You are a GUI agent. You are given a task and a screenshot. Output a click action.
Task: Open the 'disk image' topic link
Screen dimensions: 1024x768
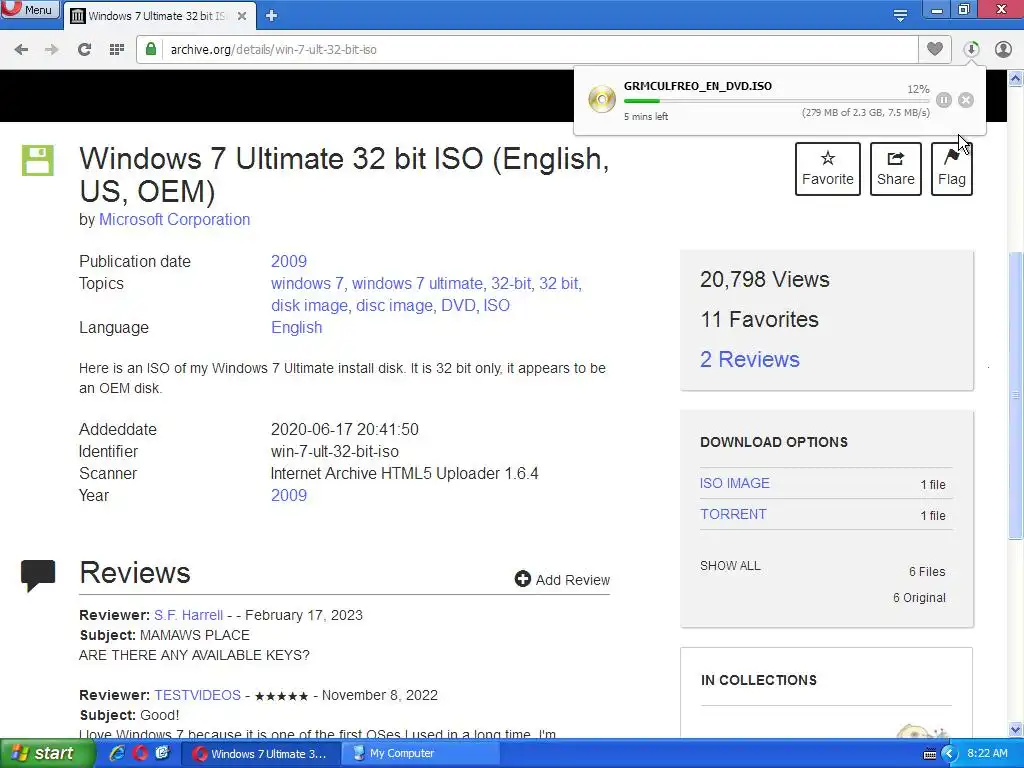(x=309, y=306)
